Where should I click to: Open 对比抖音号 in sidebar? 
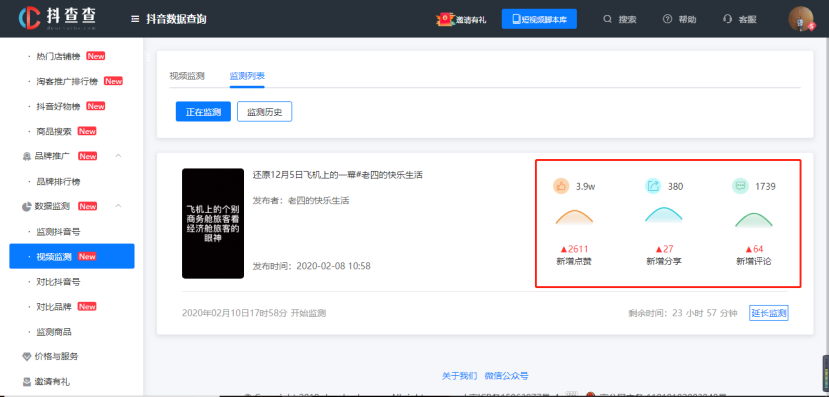point(58,282)
